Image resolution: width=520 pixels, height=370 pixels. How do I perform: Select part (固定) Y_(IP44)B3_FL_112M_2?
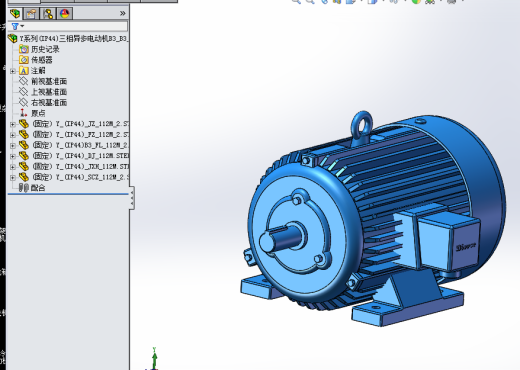tap(74, 145)
